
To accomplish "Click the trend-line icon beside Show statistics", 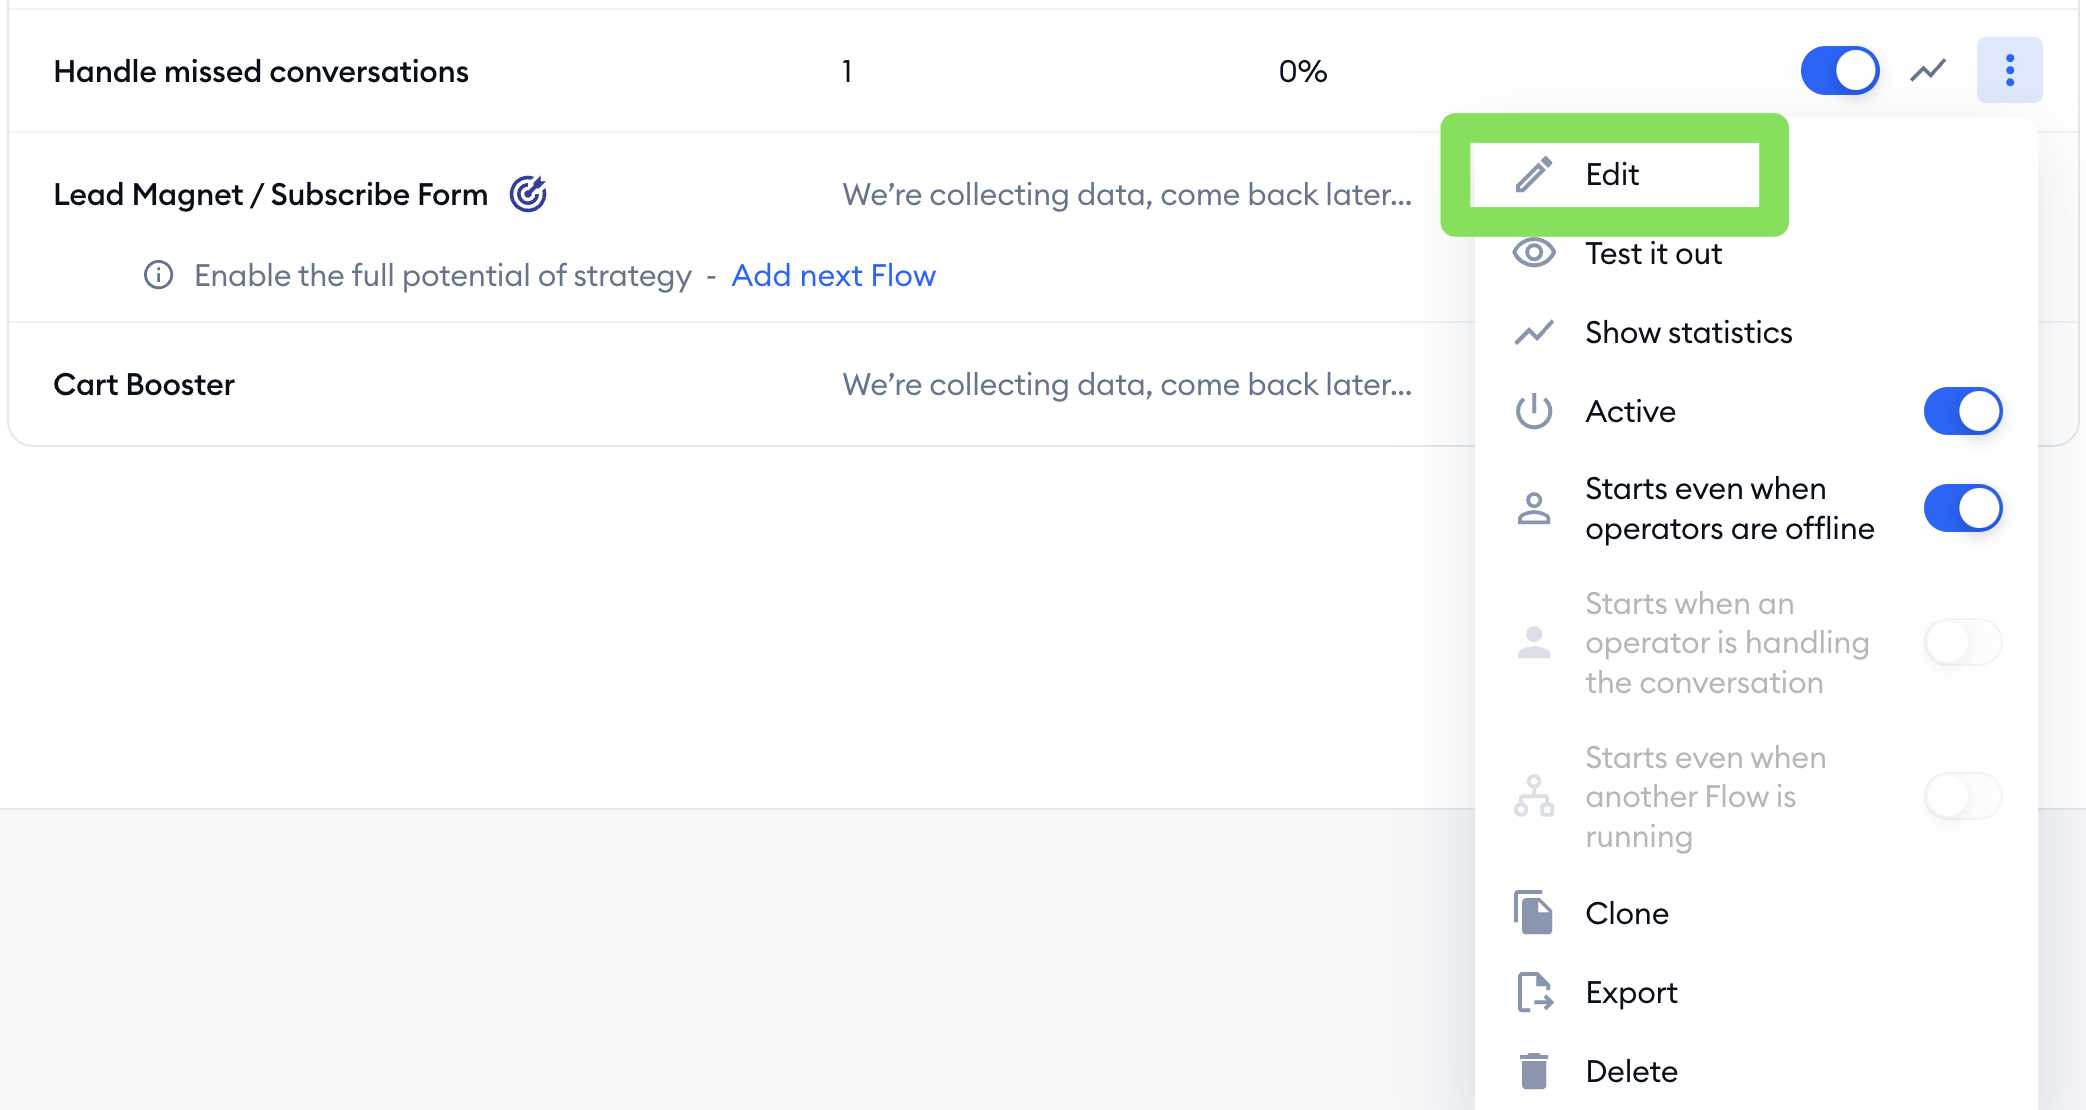I will point(1534,332).
